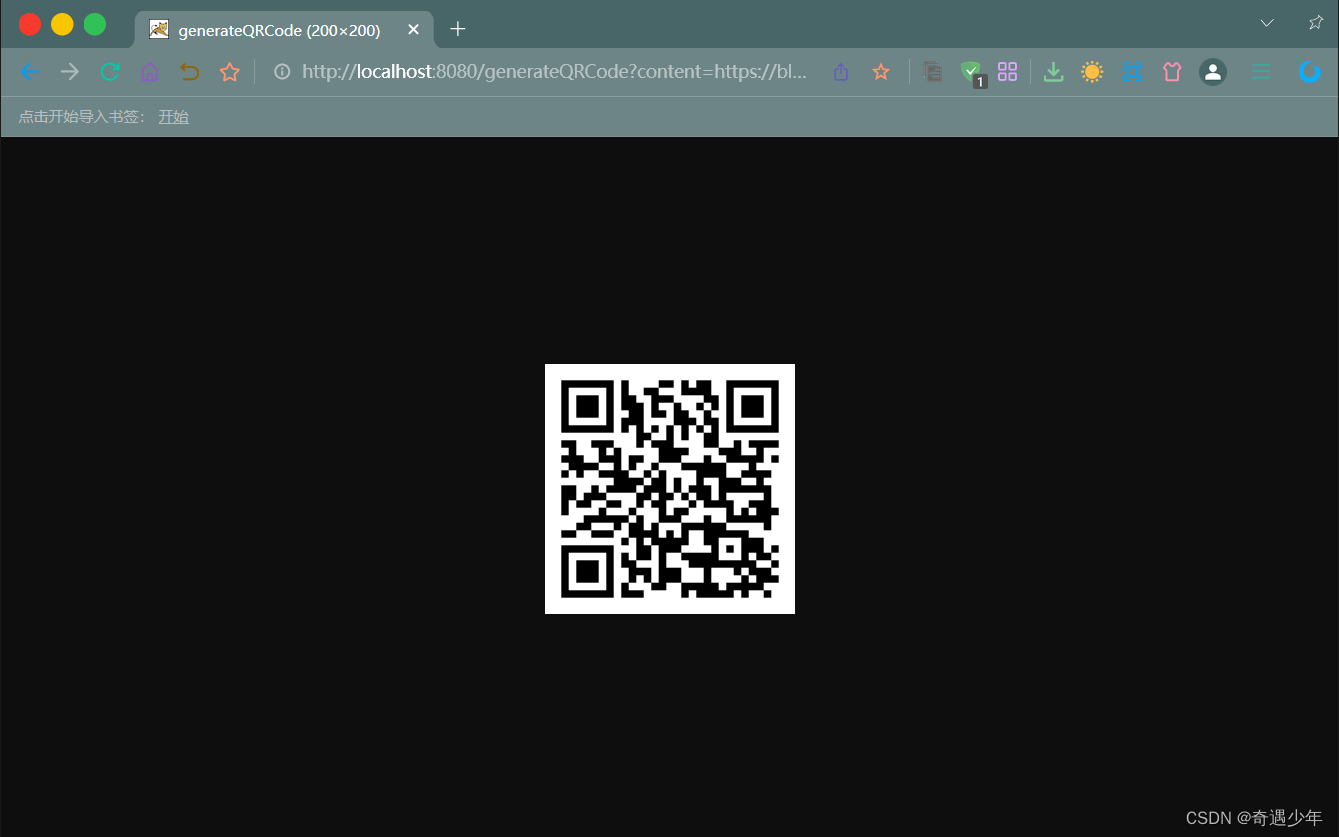Click the localhost:8080 address bar
This screenshot has width=1339, height=837.
click(x=555, y=72)
